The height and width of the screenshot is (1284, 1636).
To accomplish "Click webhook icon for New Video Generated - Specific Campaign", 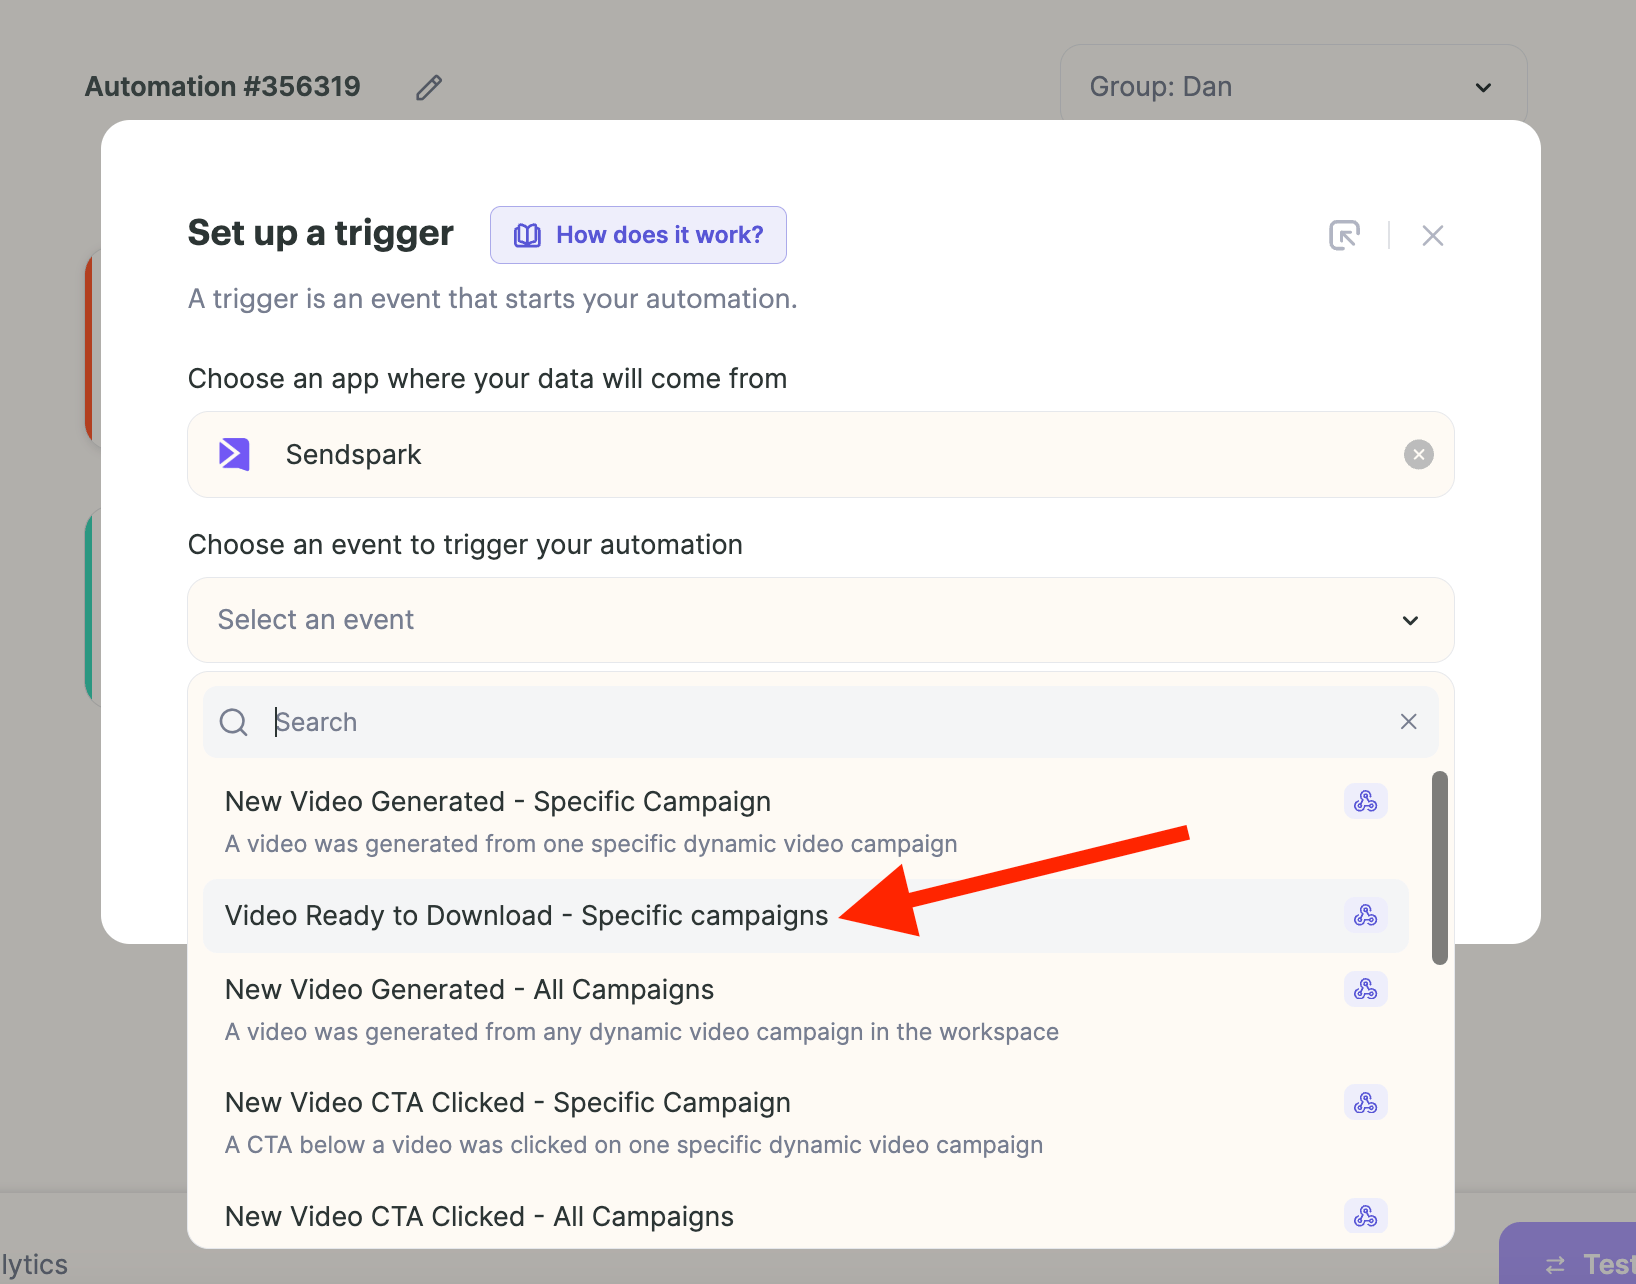I will (x=1365, y=801).
